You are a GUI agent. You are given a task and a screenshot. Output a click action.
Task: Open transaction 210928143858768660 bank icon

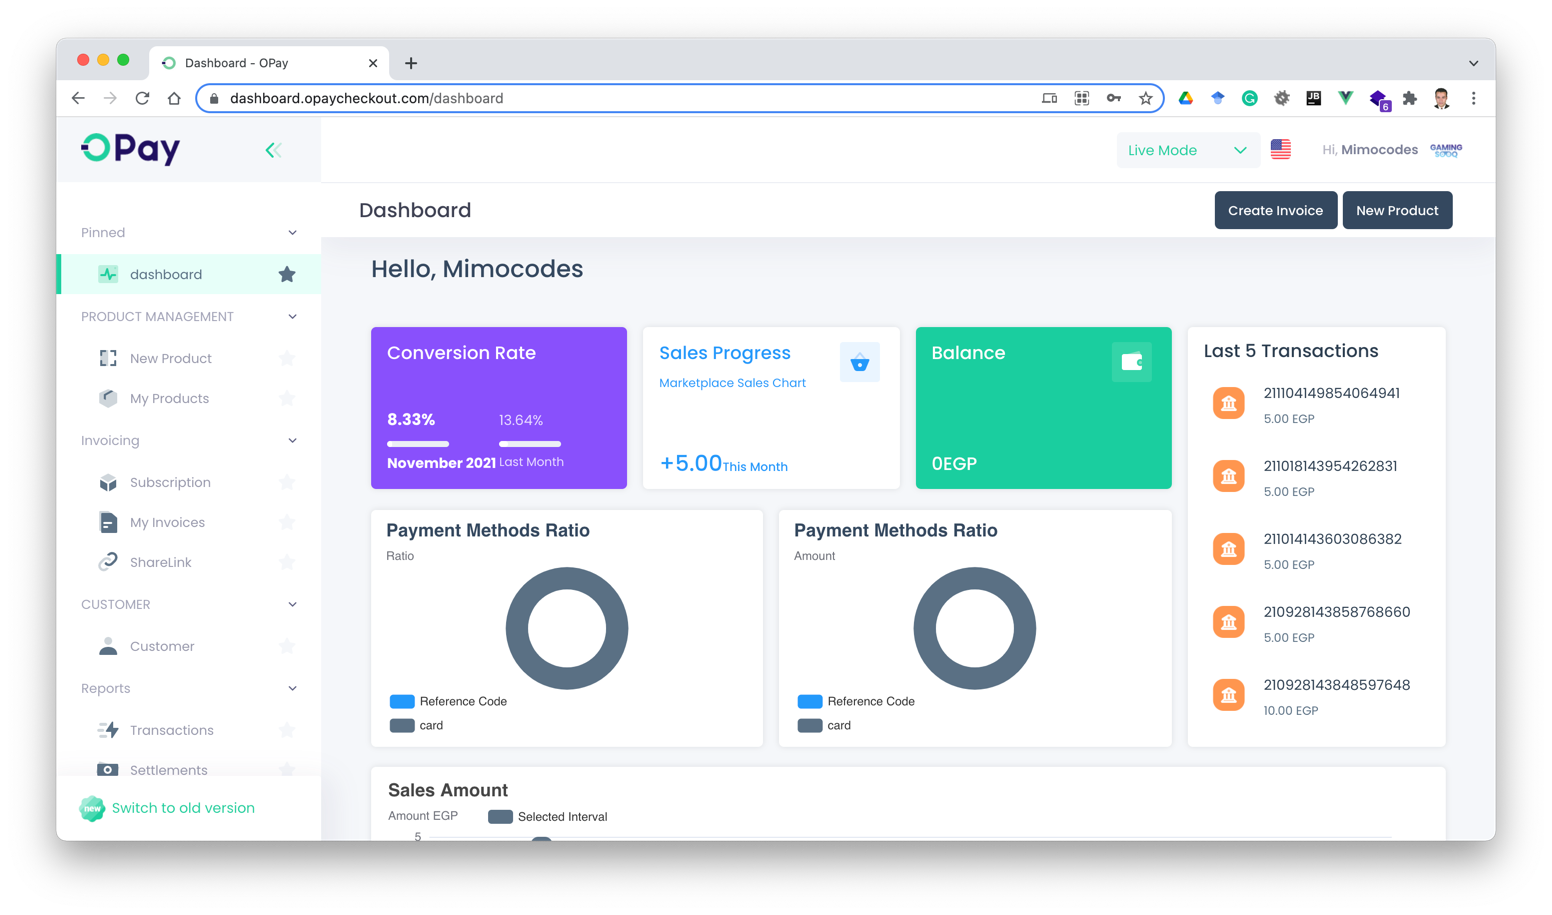point(1229,622)
